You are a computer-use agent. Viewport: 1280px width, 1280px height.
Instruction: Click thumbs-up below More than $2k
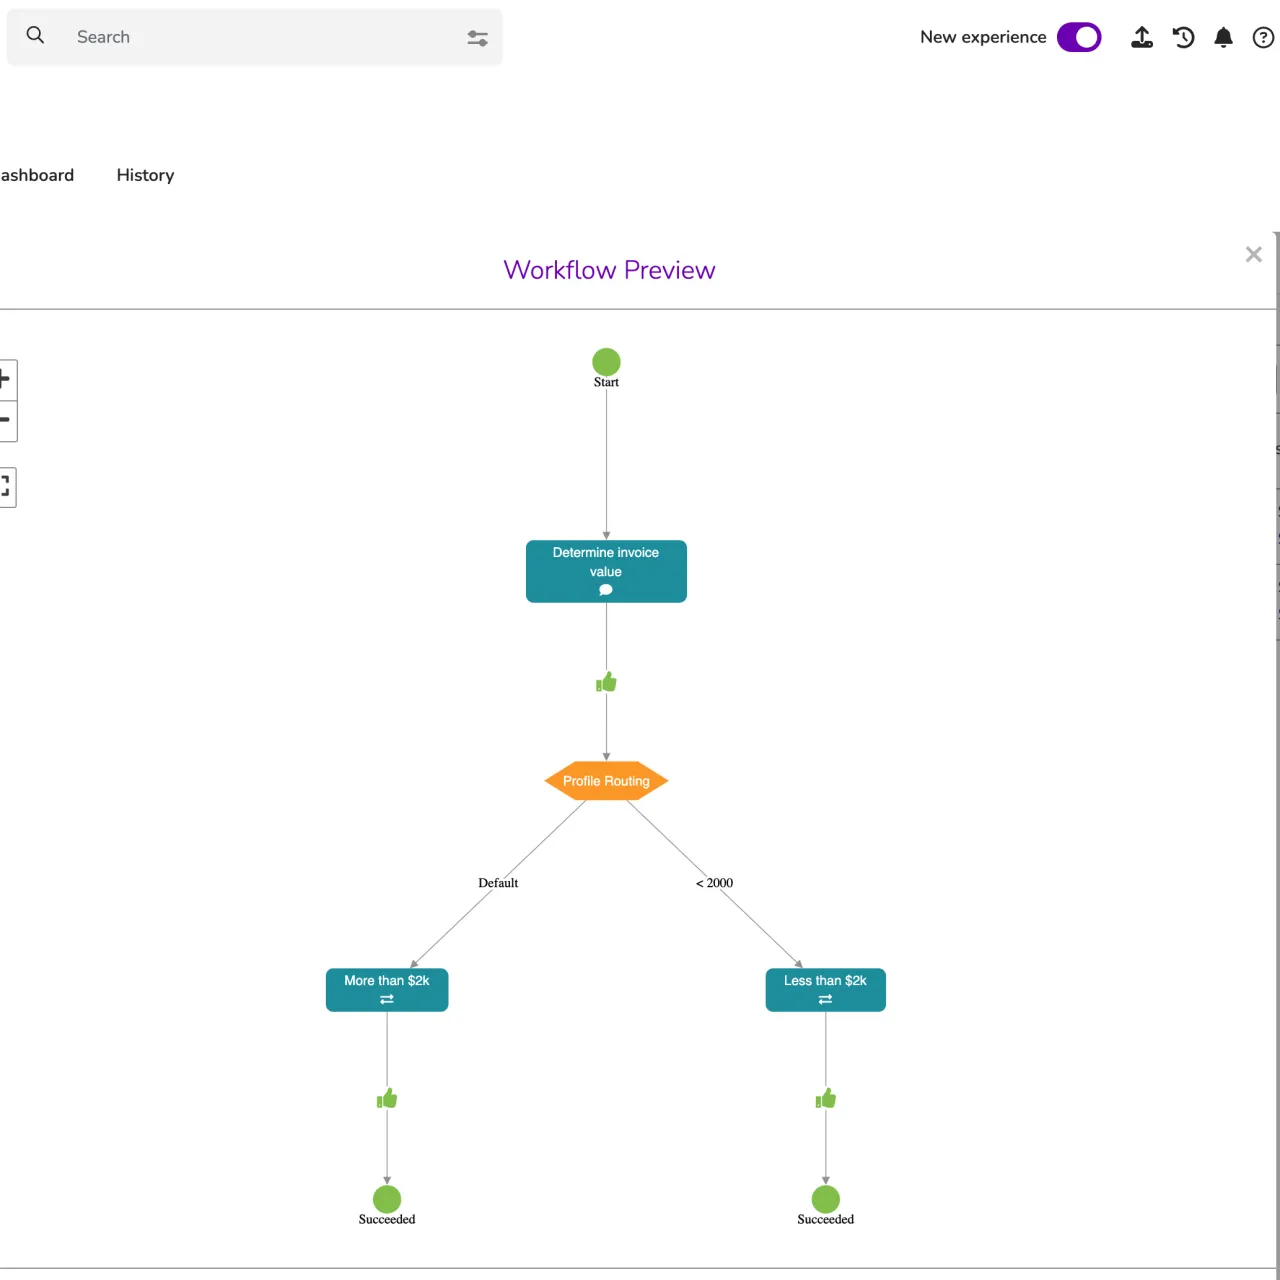point(387,1098)
